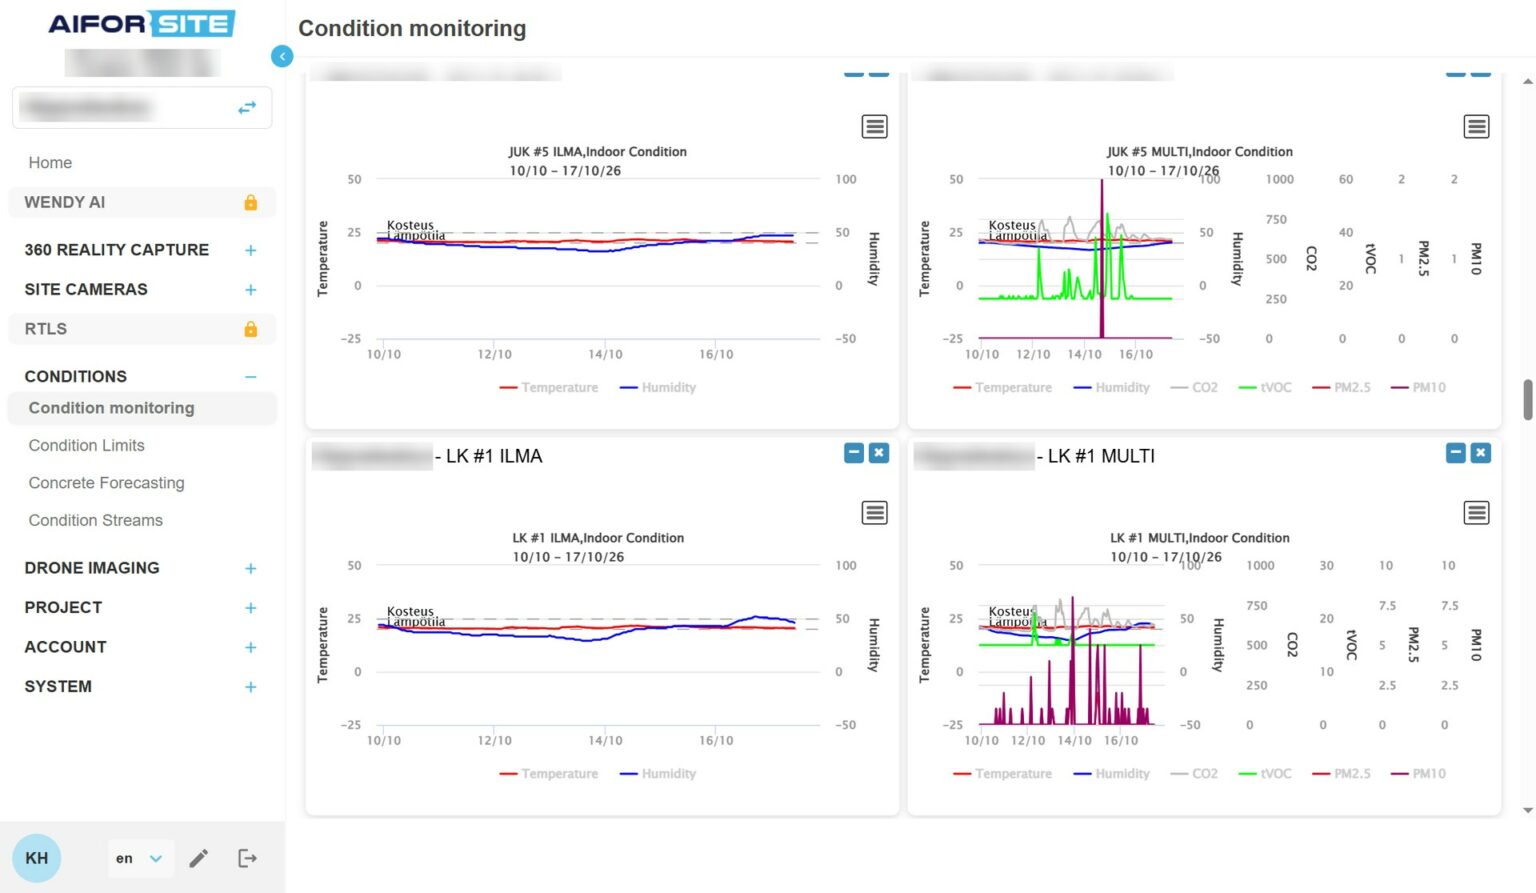Collapse the sidebar with the round arrow button

(282, 57)
